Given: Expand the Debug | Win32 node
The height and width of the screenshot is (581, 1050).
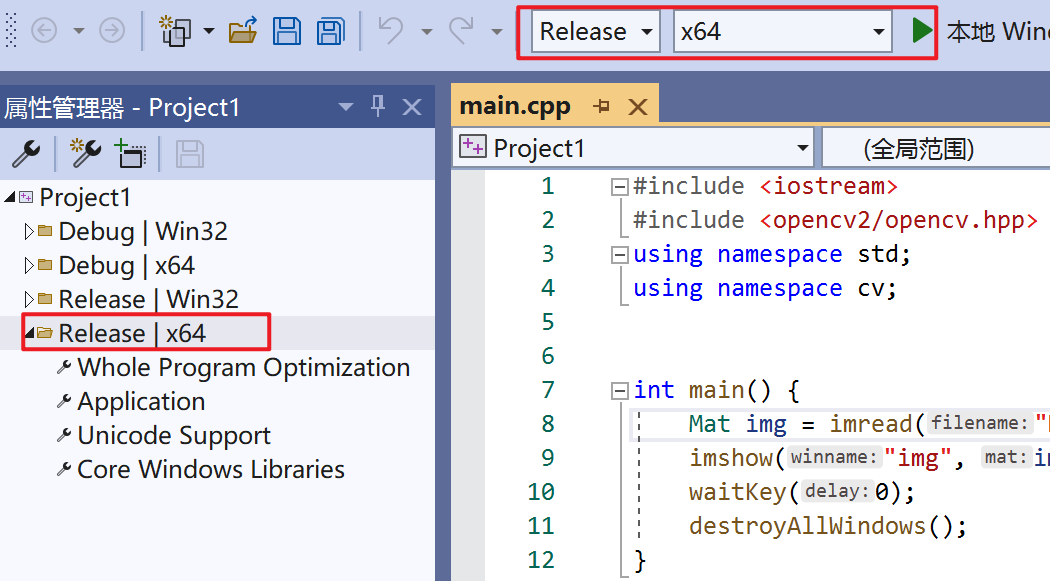Looking at the screenshot, I should (x=29, y=232).
